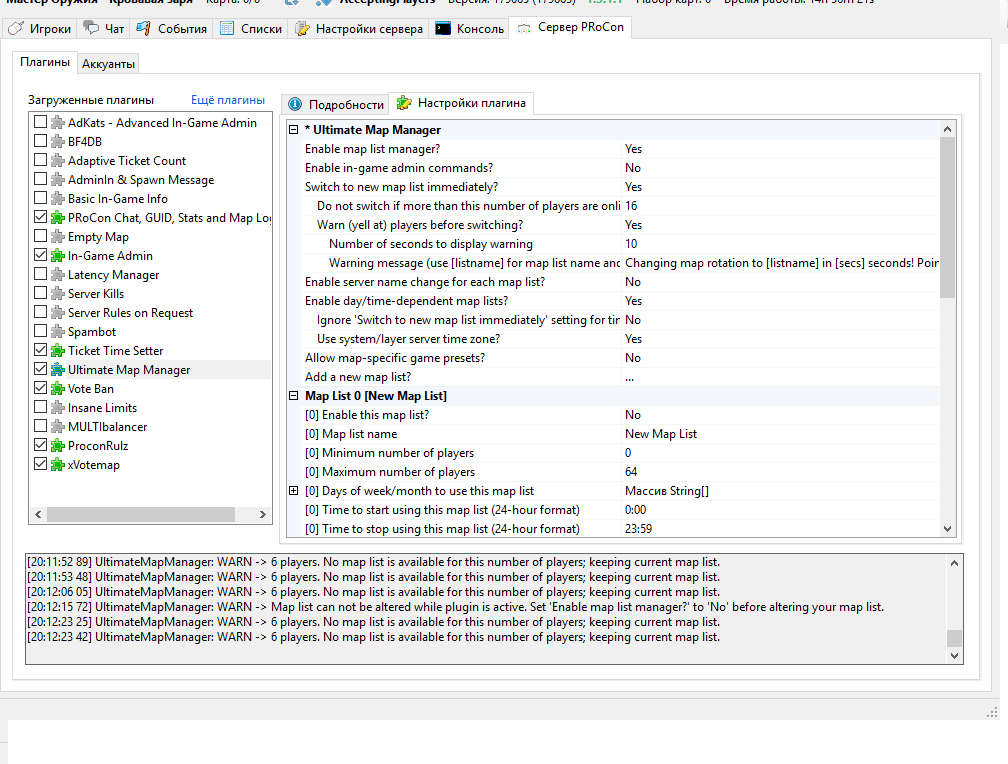Click the gray puzzle icon beside AdKats plugin

pos(57,123)
